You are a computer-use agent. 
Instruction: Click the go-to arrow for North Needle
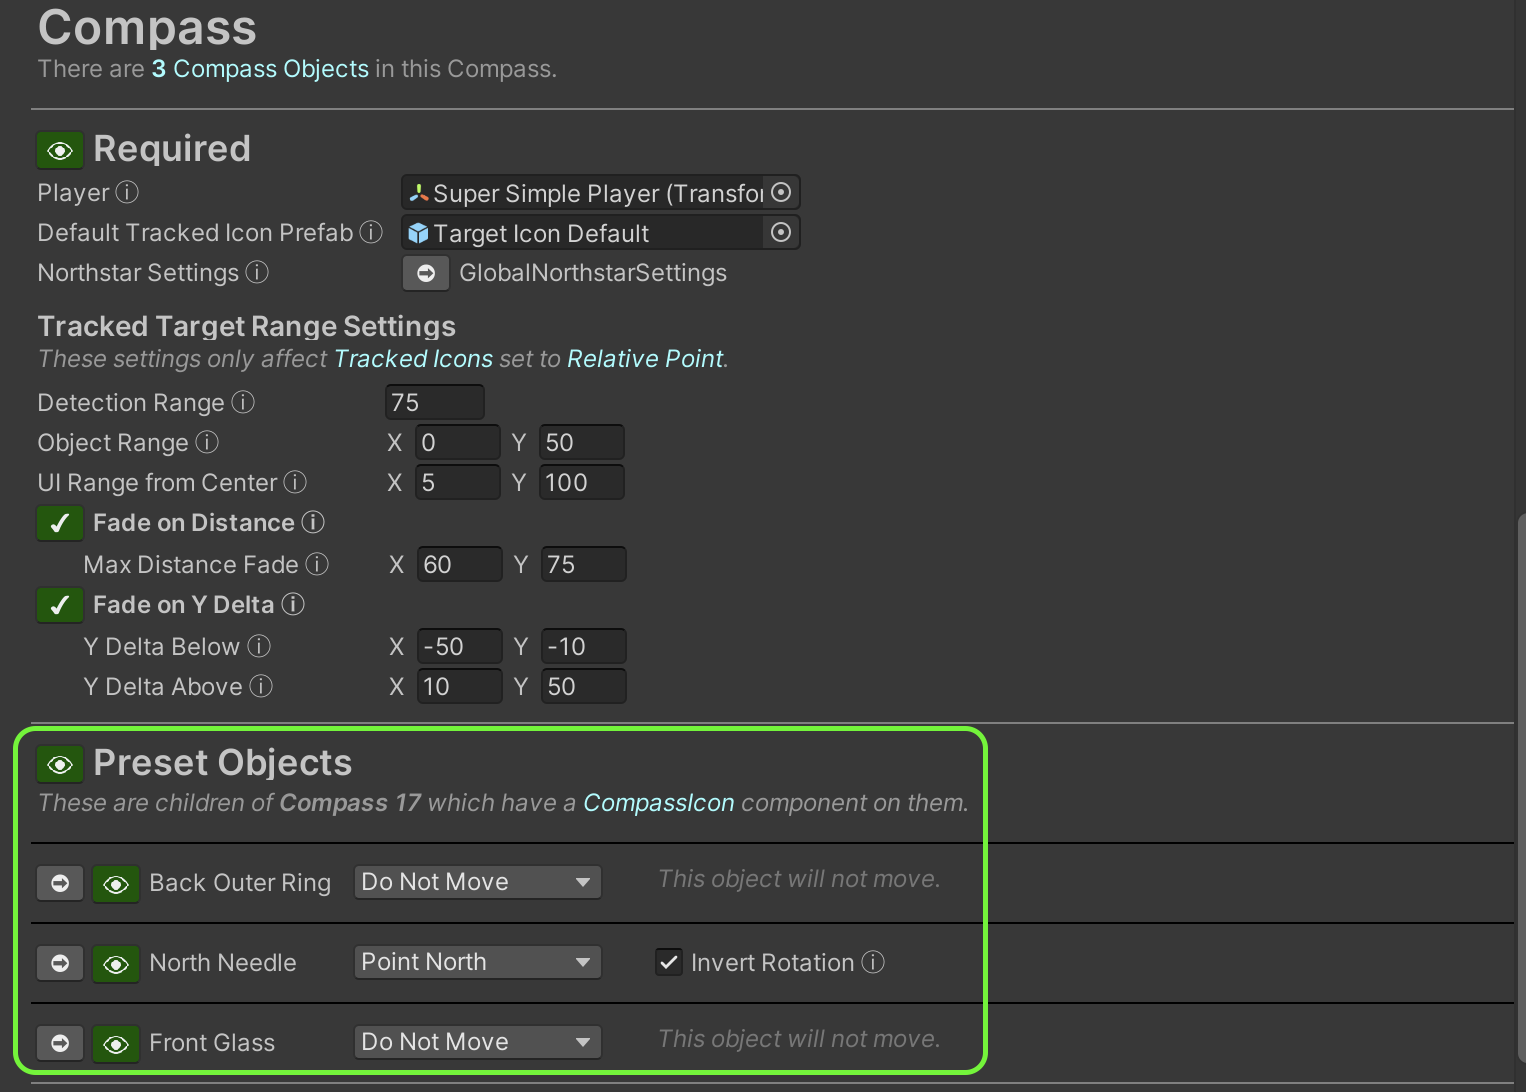60,963
